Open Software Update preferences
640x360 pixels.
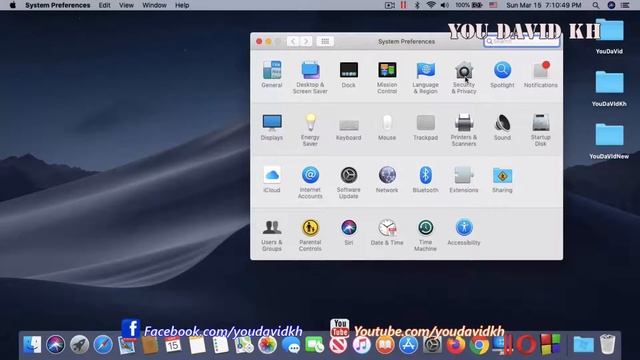pyautogui.click(x=349, y=182)
